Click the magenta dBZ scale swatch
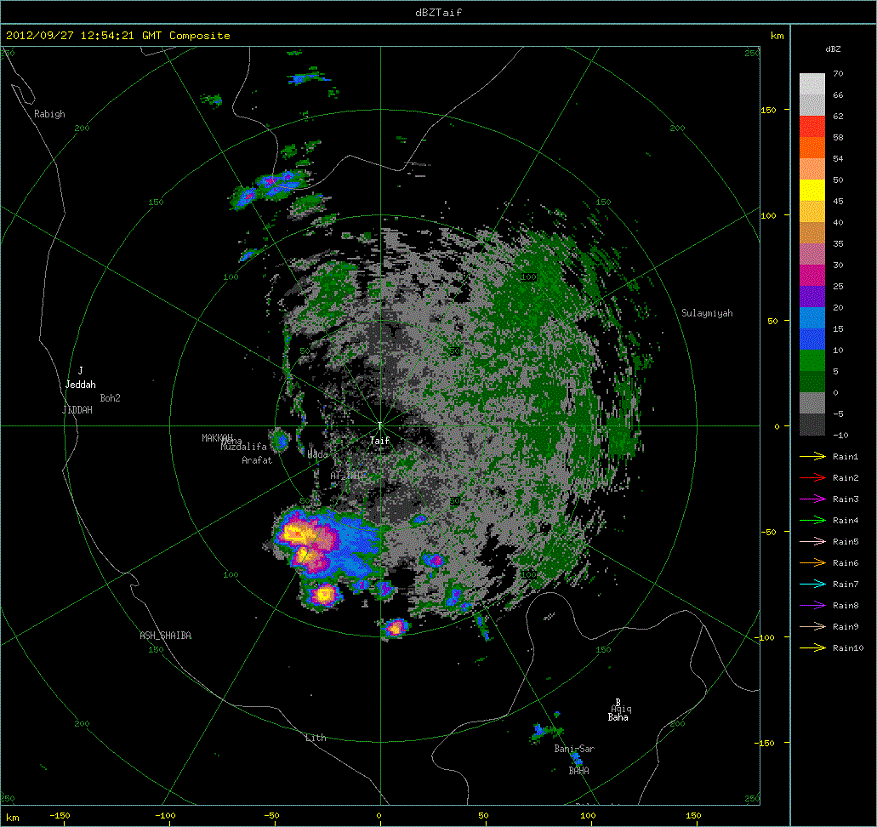877x827 pixels. pos(812,275)
